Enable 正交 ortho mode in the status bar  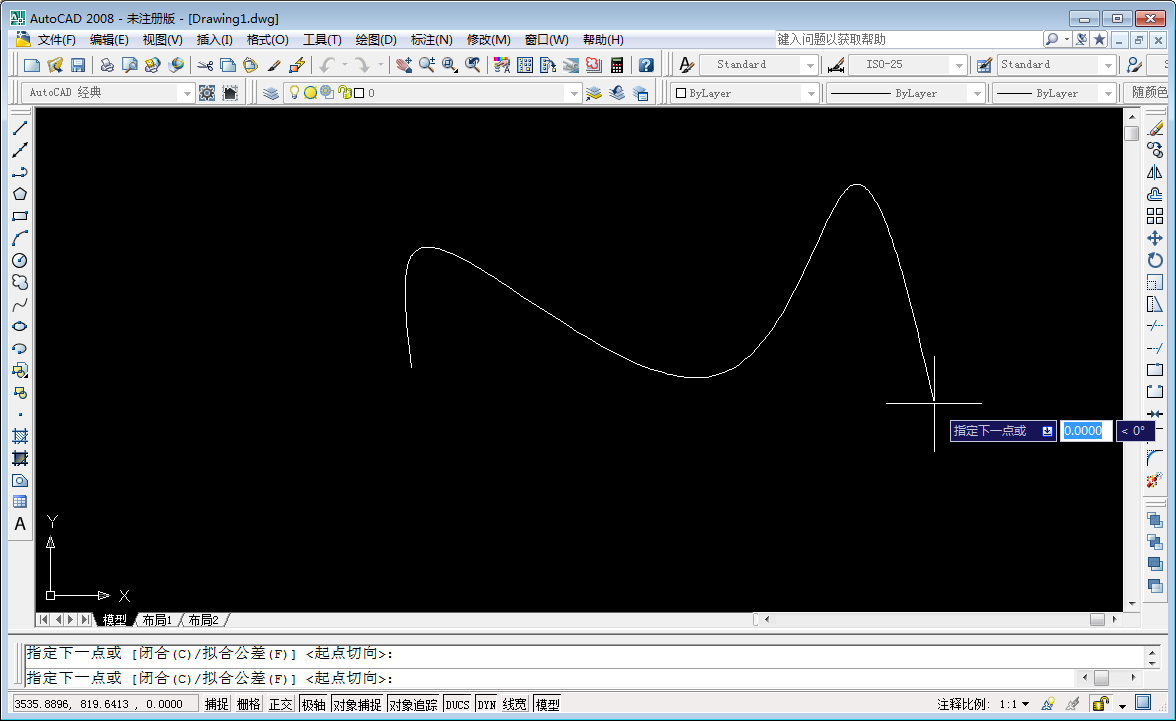tap(281, 703)
